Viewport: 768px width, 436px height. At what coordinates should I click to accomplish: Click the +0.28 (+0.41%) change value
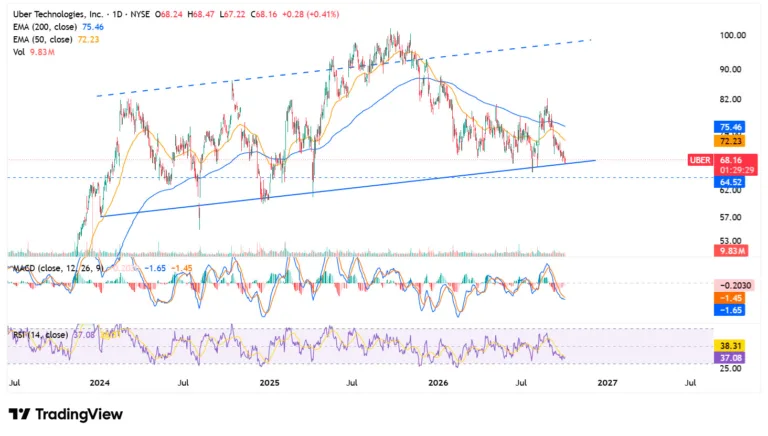[x=310, y=15]
